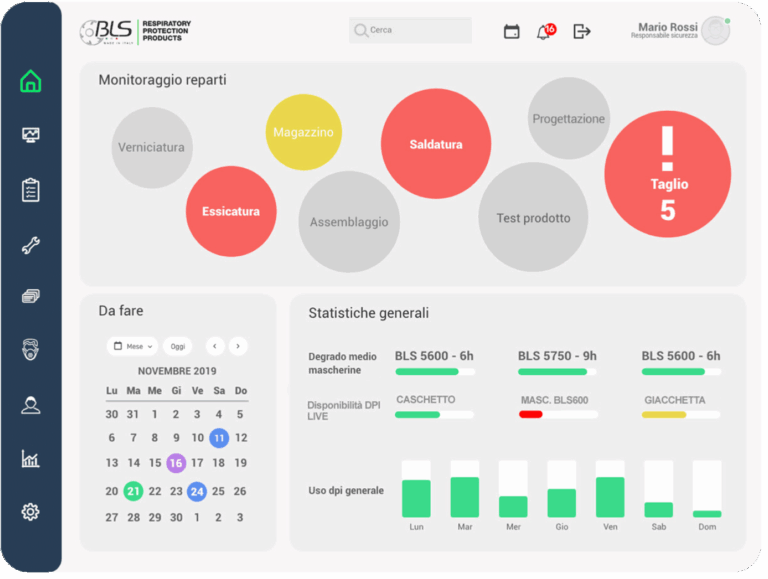Click the Dom usage bar
This screenshot has width=768, height=579.
coord(707,489)
